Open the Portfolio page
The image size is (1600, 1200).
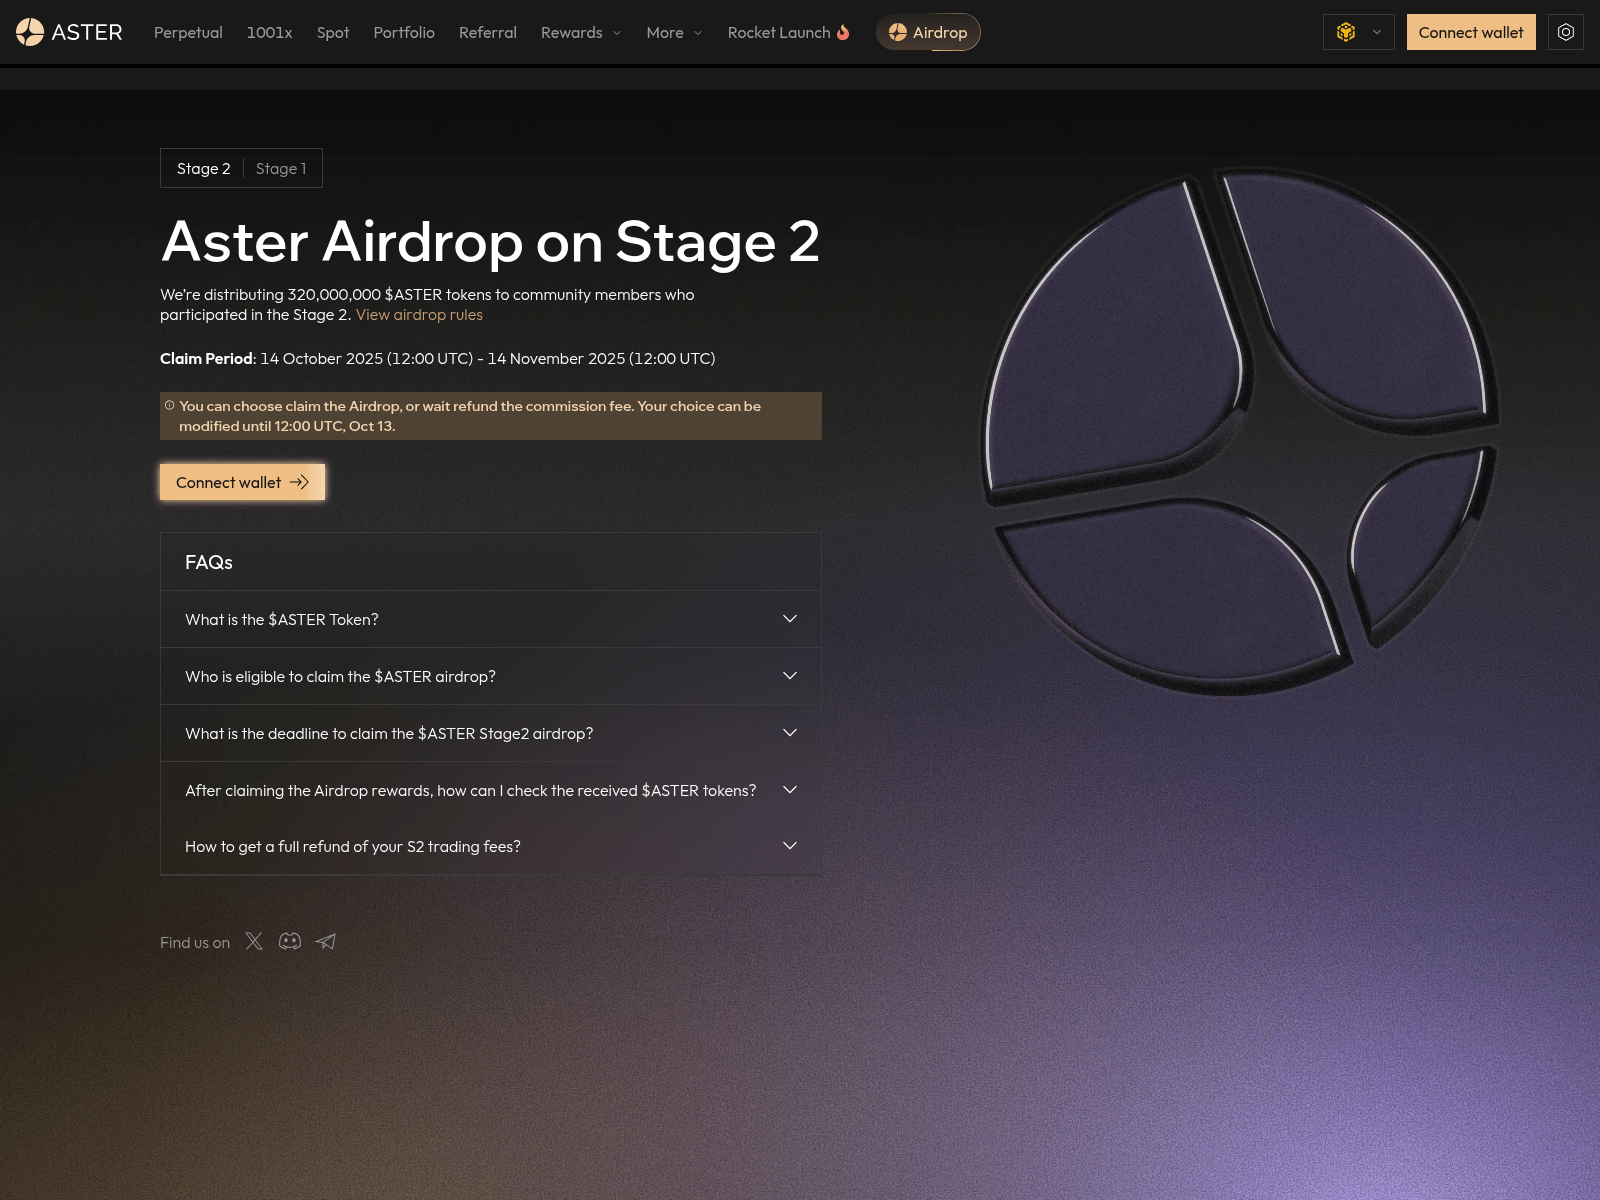[404, 32]
